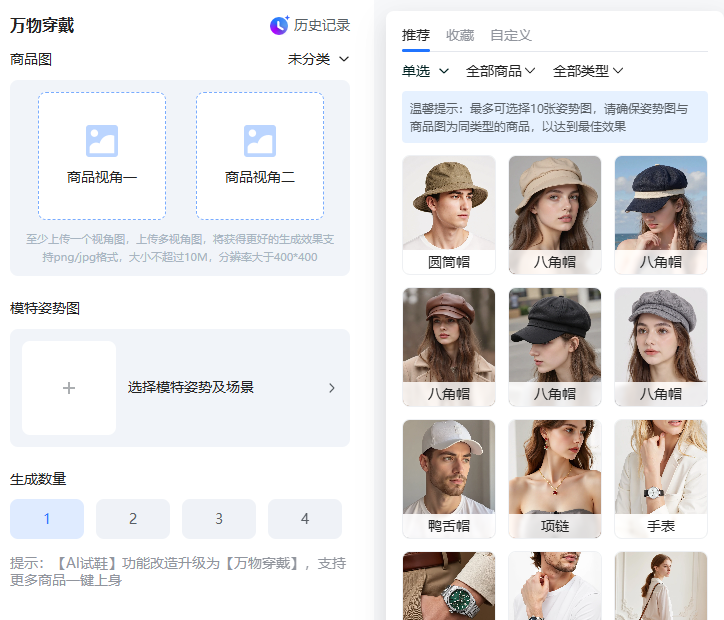724x620 pixels.
Task: Expand the 全部类型 filter dropdown
Action: point(588,71)
